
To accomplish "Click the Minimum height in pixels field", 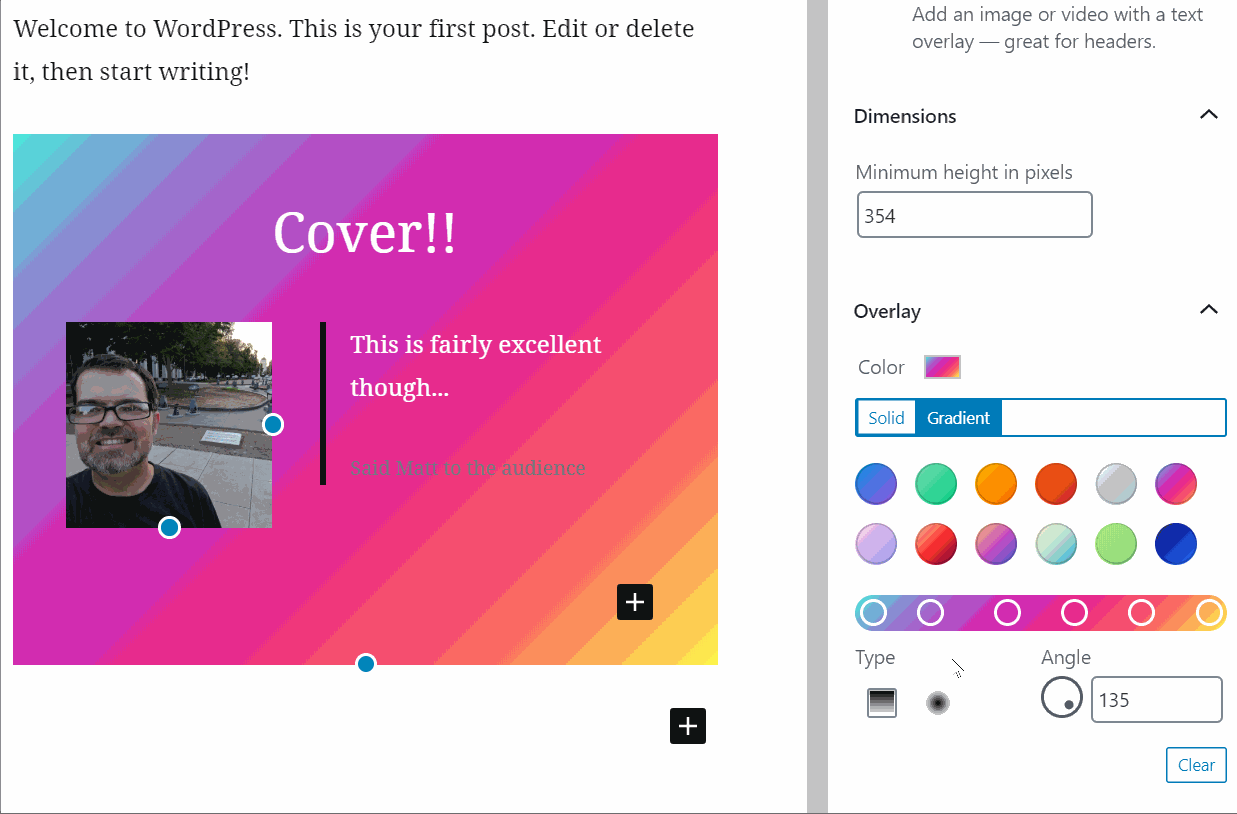I will 974,216.
